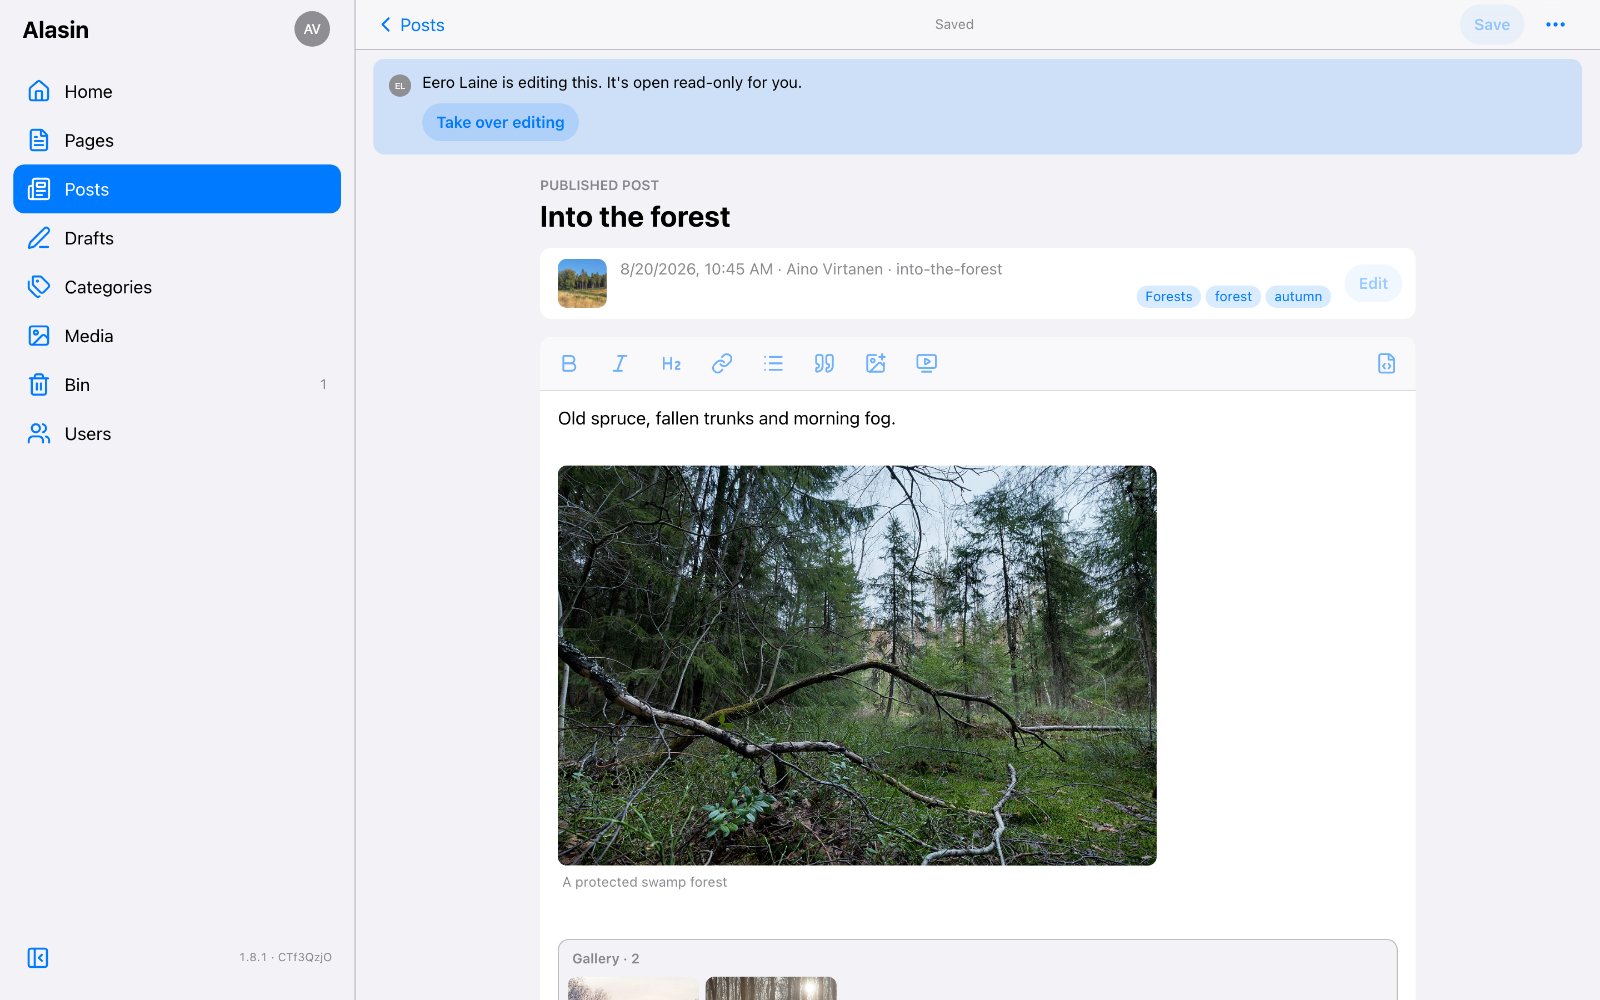This screenshot has width=1600, height=1000.
Task: Click the post date and author line
Action: point(811,269)
